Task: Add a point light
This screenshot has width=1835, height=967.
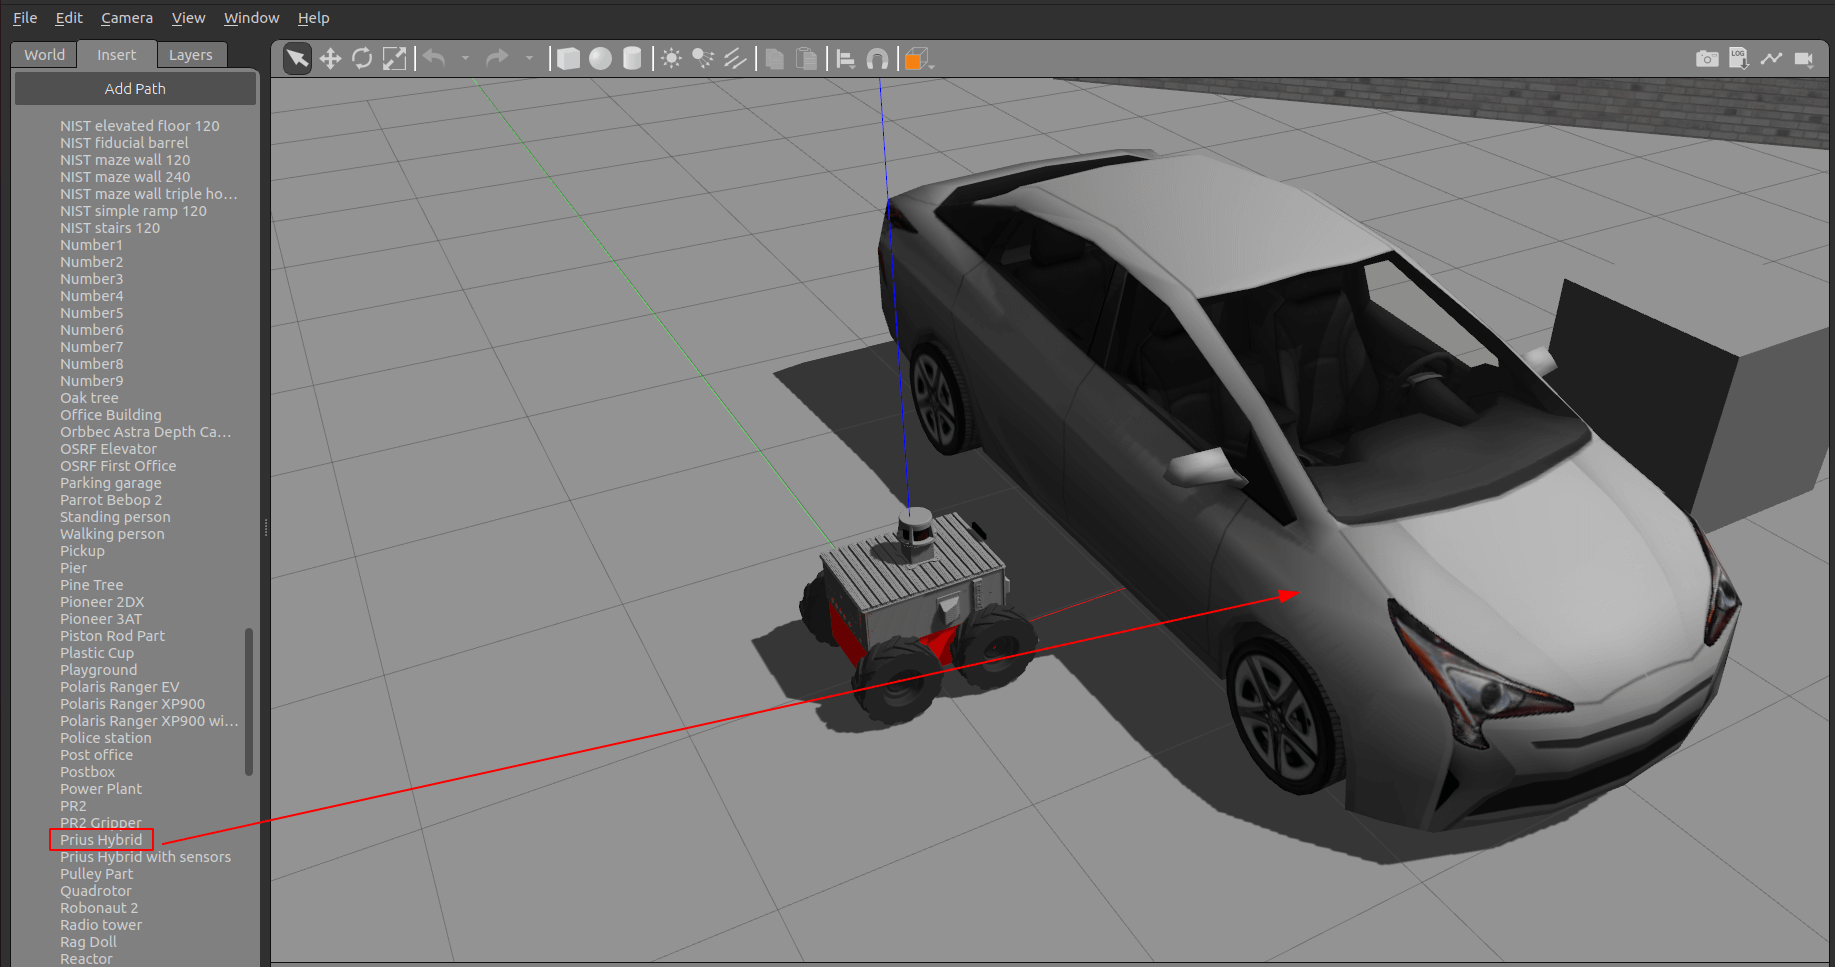Action: coord(672,59)
